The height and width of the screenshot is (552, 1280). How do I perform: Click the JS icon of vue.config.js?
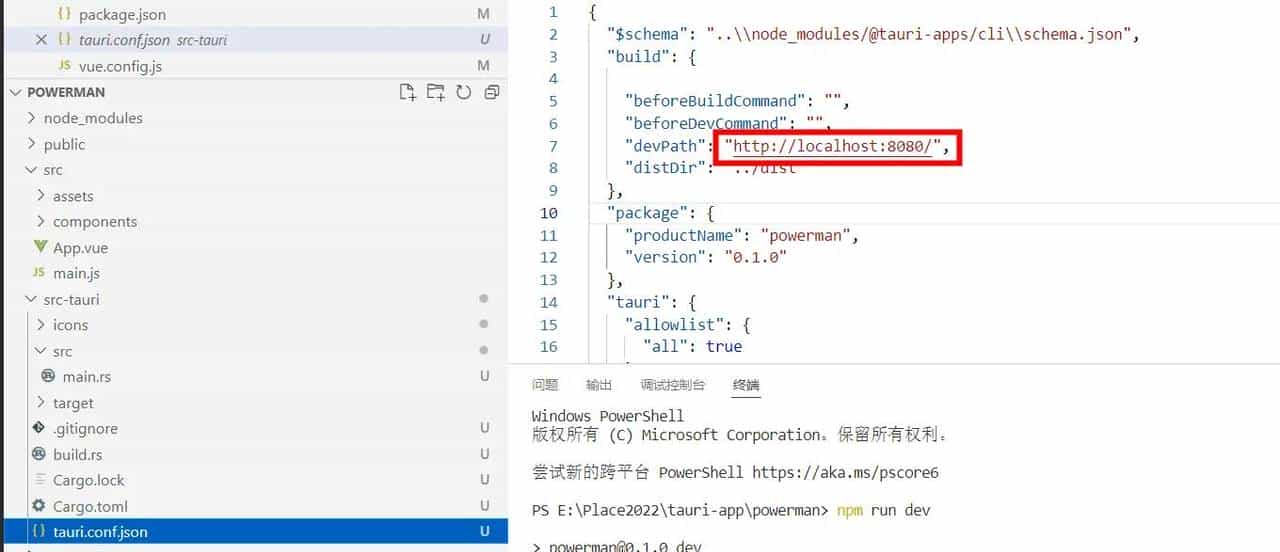[65, 66]
